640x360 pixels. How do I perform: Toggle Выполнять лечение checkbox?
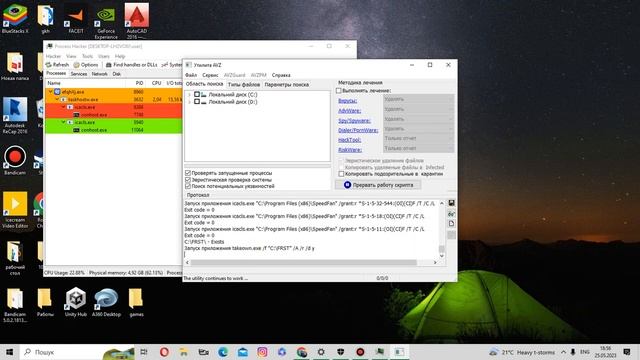[338, 91]
